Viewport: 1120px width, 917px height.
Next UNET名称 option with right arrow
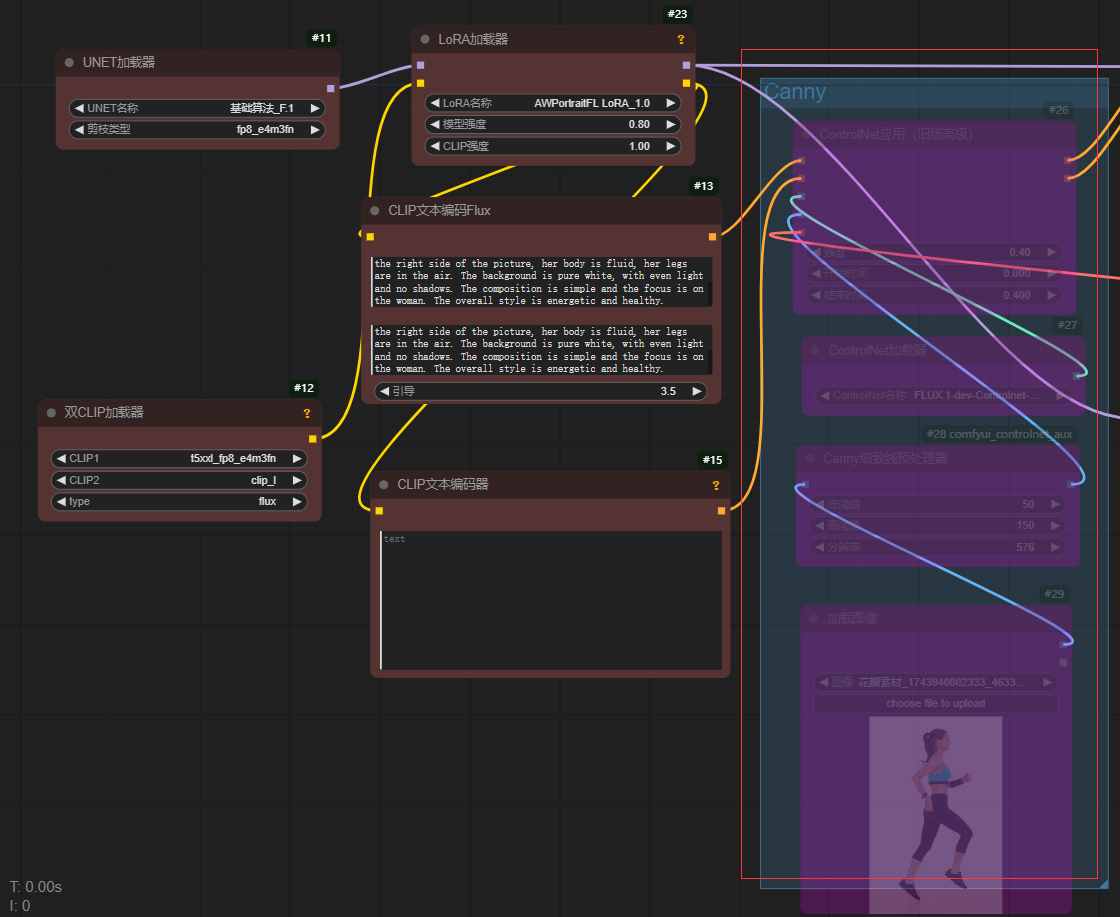point(314,109)
